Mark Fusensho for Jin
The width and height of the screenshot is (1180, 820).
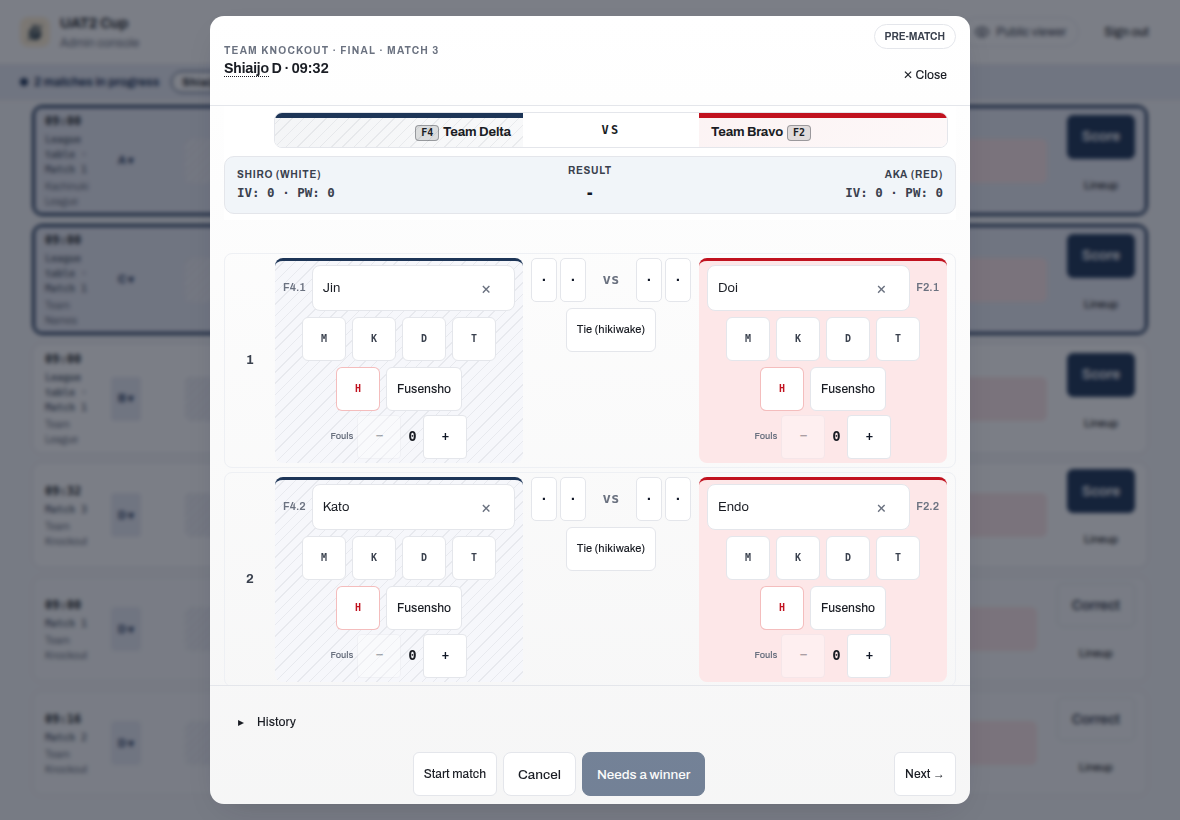coord(424,389)
